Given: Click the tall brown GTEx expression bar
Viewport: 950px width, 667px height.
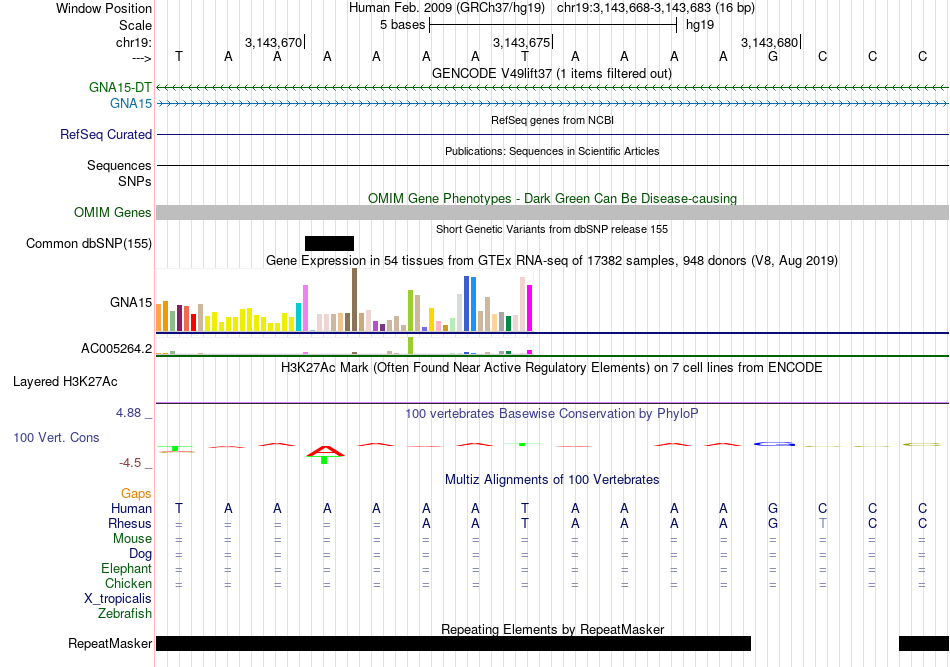Looking at the screenshot, I should (354, 300).
